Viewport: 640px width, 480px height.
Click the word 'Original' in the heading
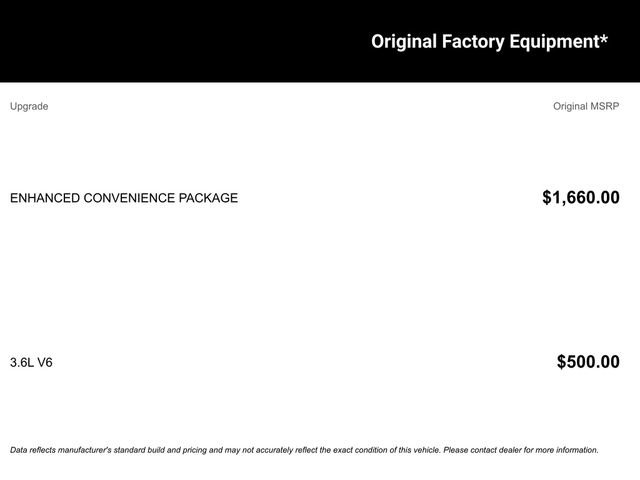coord(404,42)
